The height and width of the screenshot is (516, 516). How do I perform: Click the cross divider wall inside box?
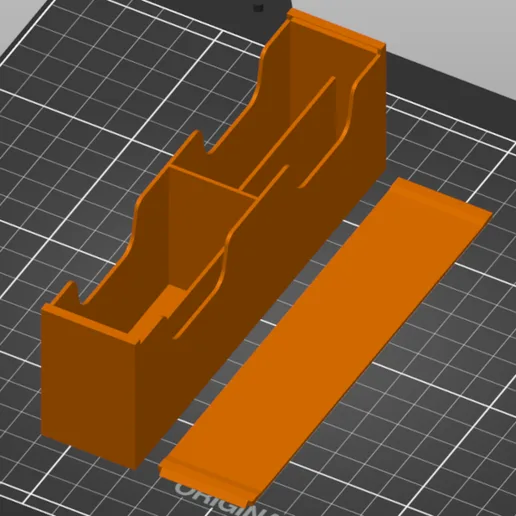(213, 183)
